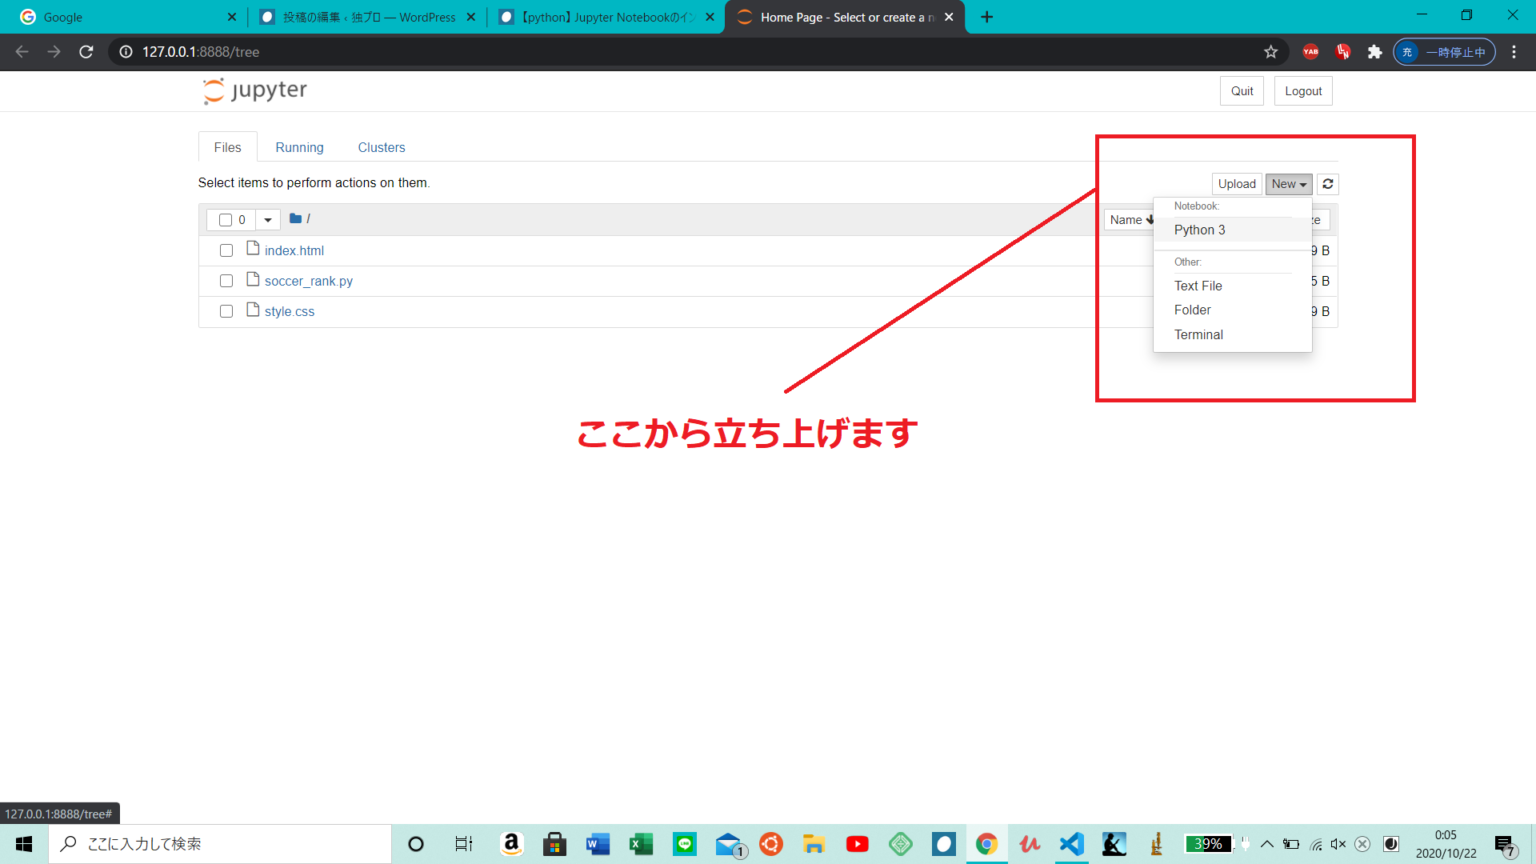
Task: Toggle the select-all files checkbox
Action: (x=227, y=219)
